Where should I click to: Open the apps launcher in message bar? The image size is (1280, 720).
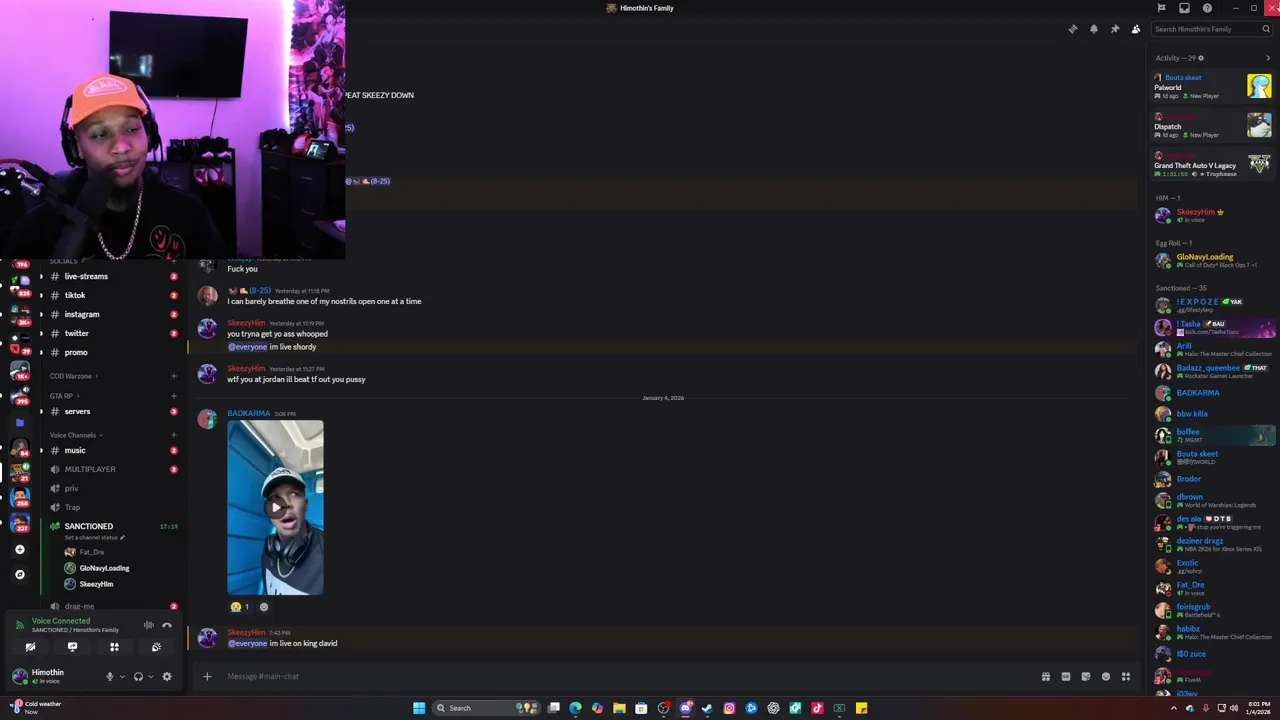click(x=1126, y=676)
